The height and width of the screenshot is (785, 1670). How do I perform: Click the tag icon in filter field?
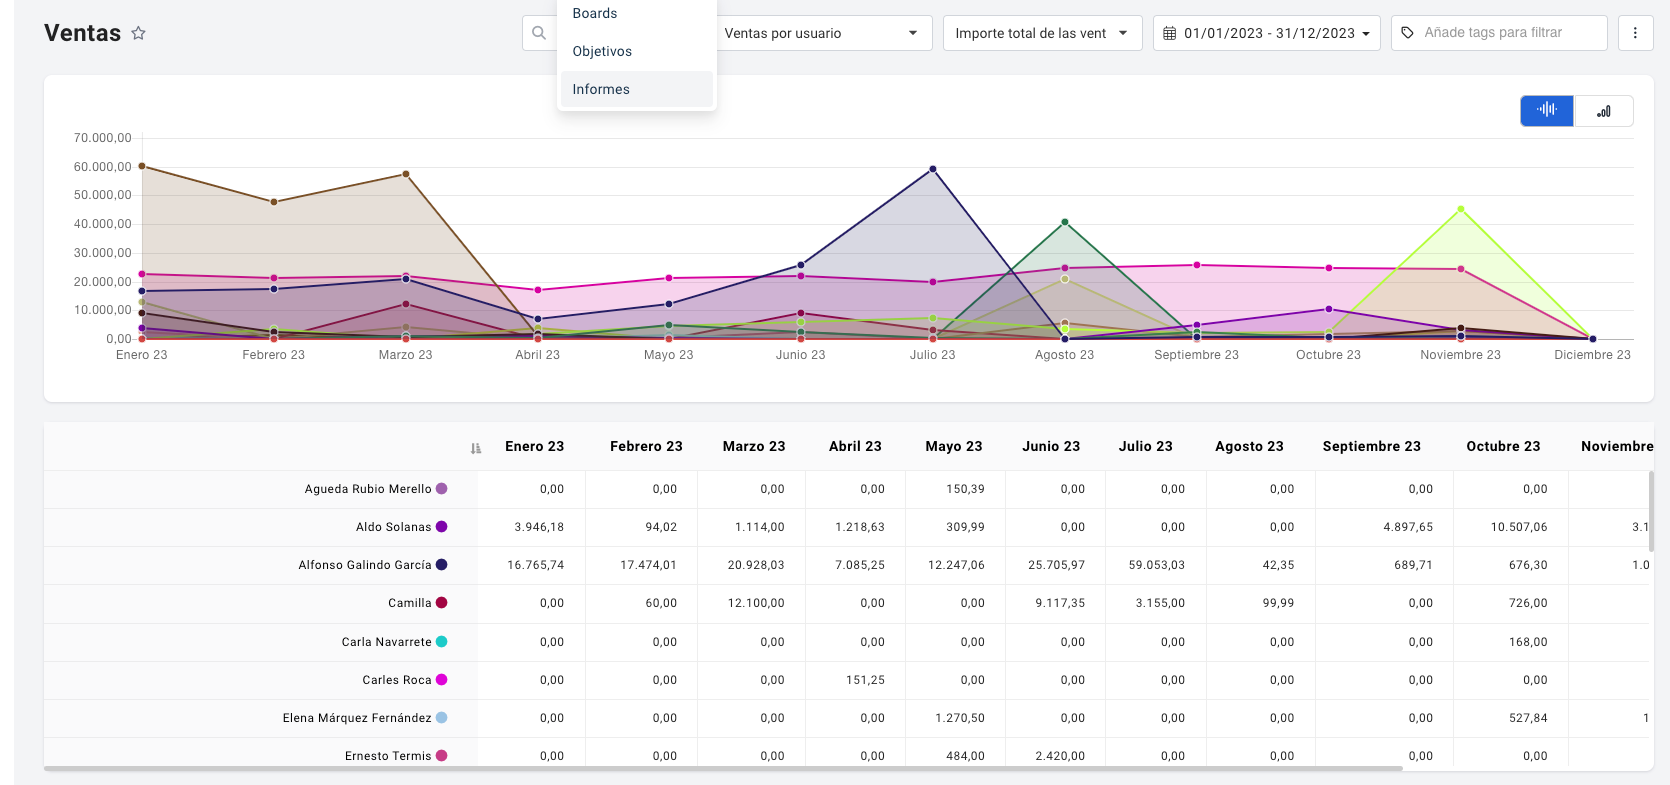(1407, 33)
